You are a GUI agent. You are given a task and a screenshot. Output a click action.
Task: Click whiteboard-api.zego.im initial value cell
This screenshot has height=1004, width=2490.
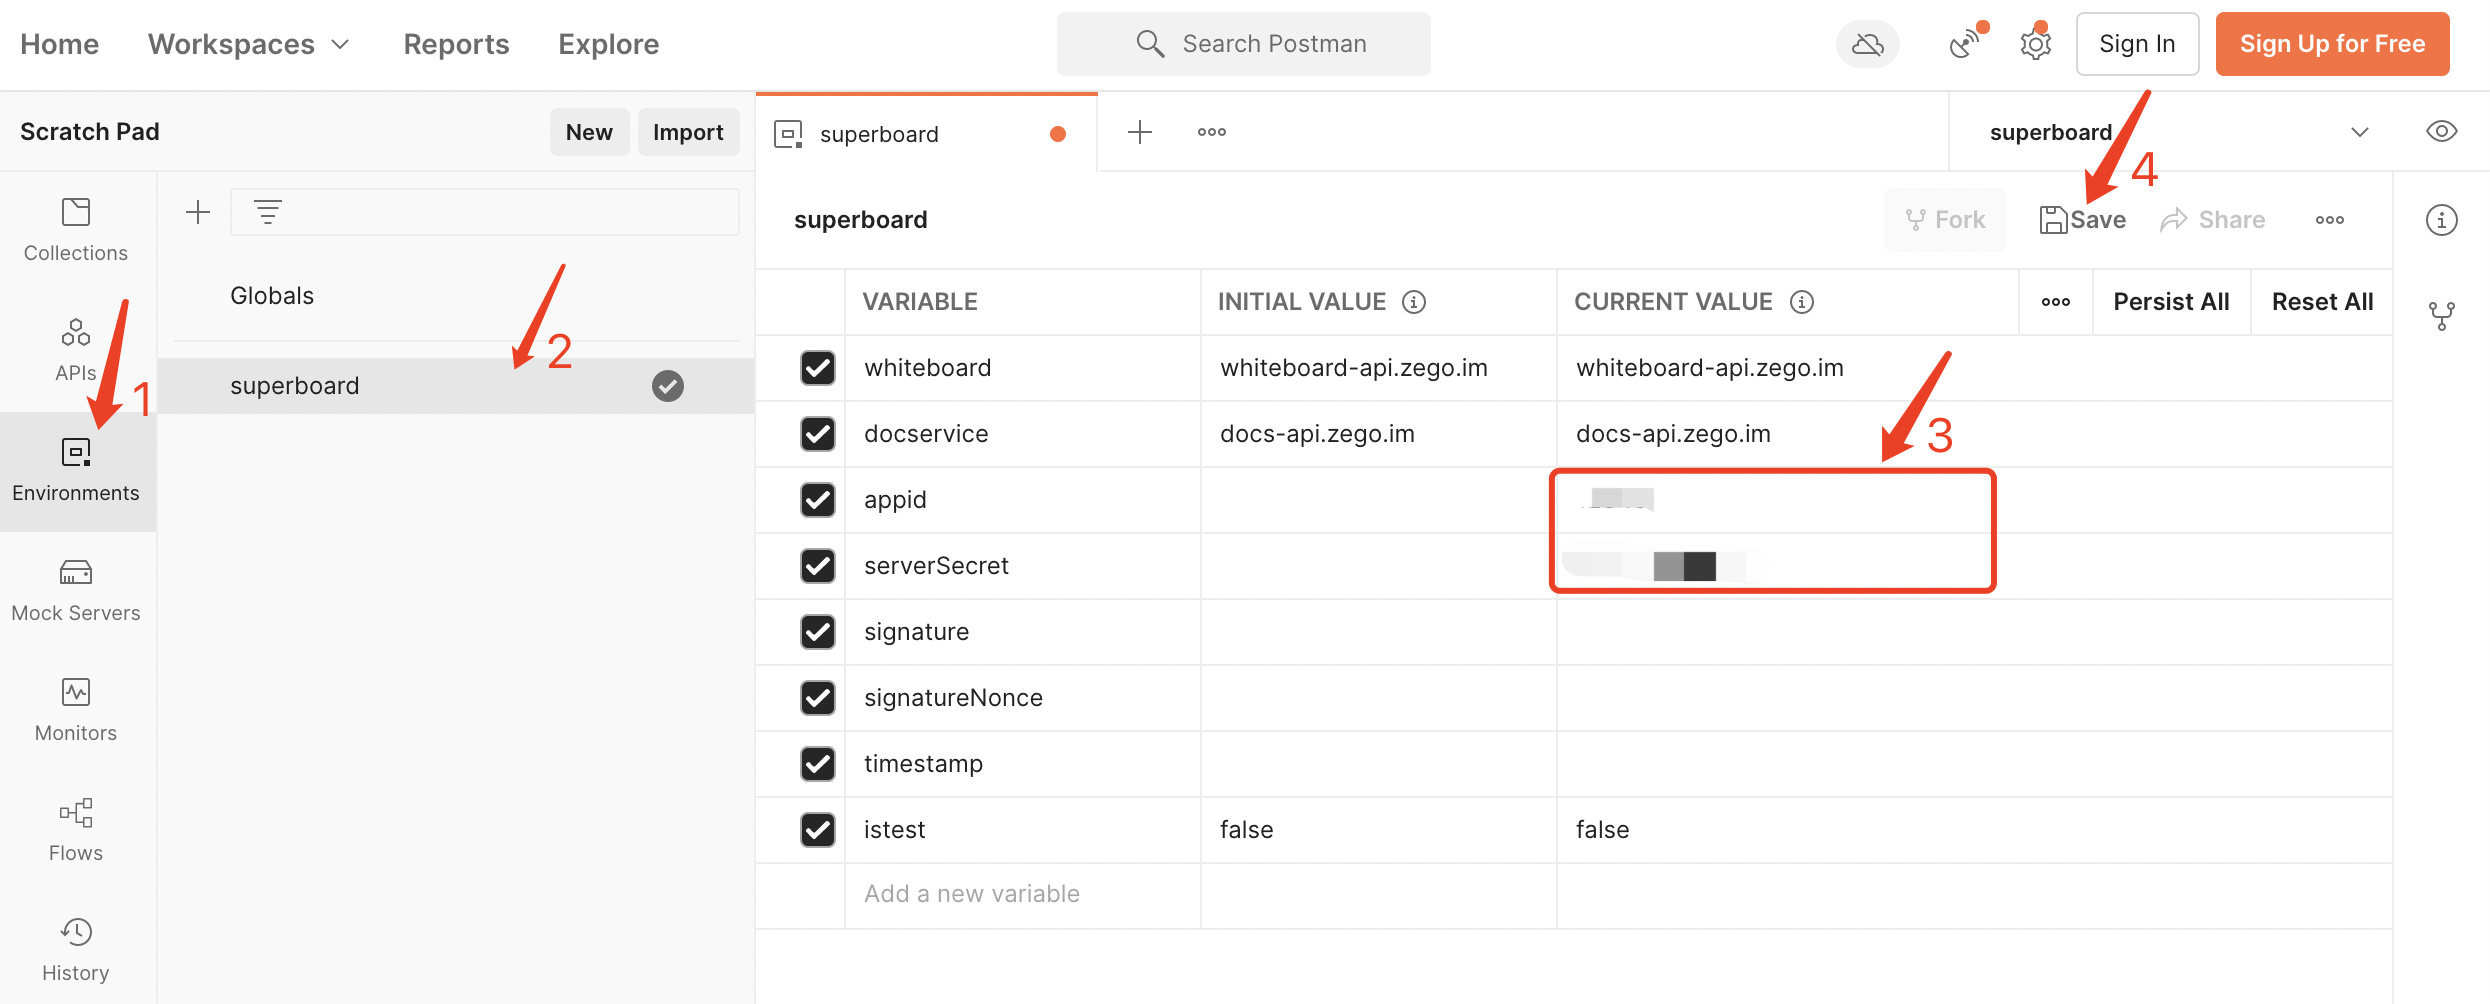pyautogui.click(x=1378, y=368)
